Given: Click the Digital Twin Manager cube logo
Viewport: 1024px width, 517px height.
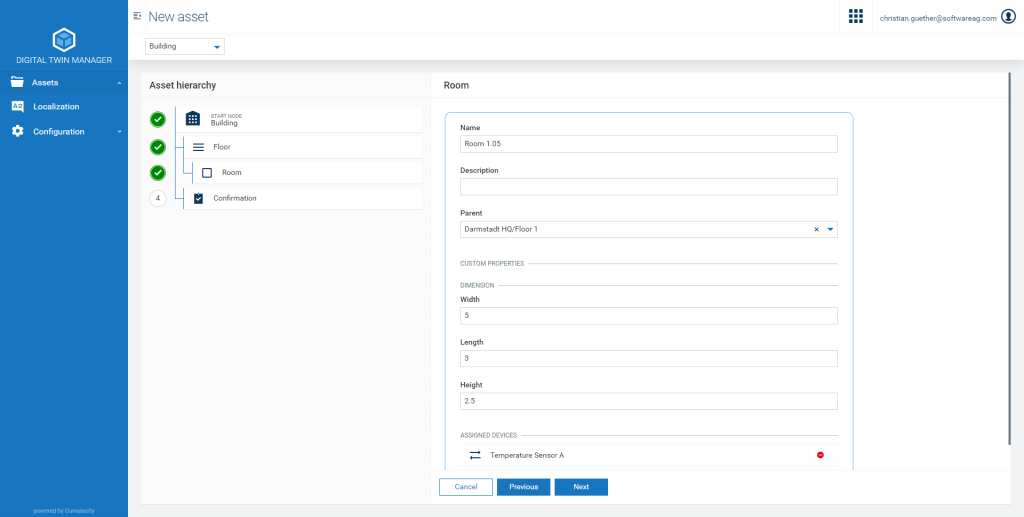Looking at the screenshot, I should click(64, 40).
